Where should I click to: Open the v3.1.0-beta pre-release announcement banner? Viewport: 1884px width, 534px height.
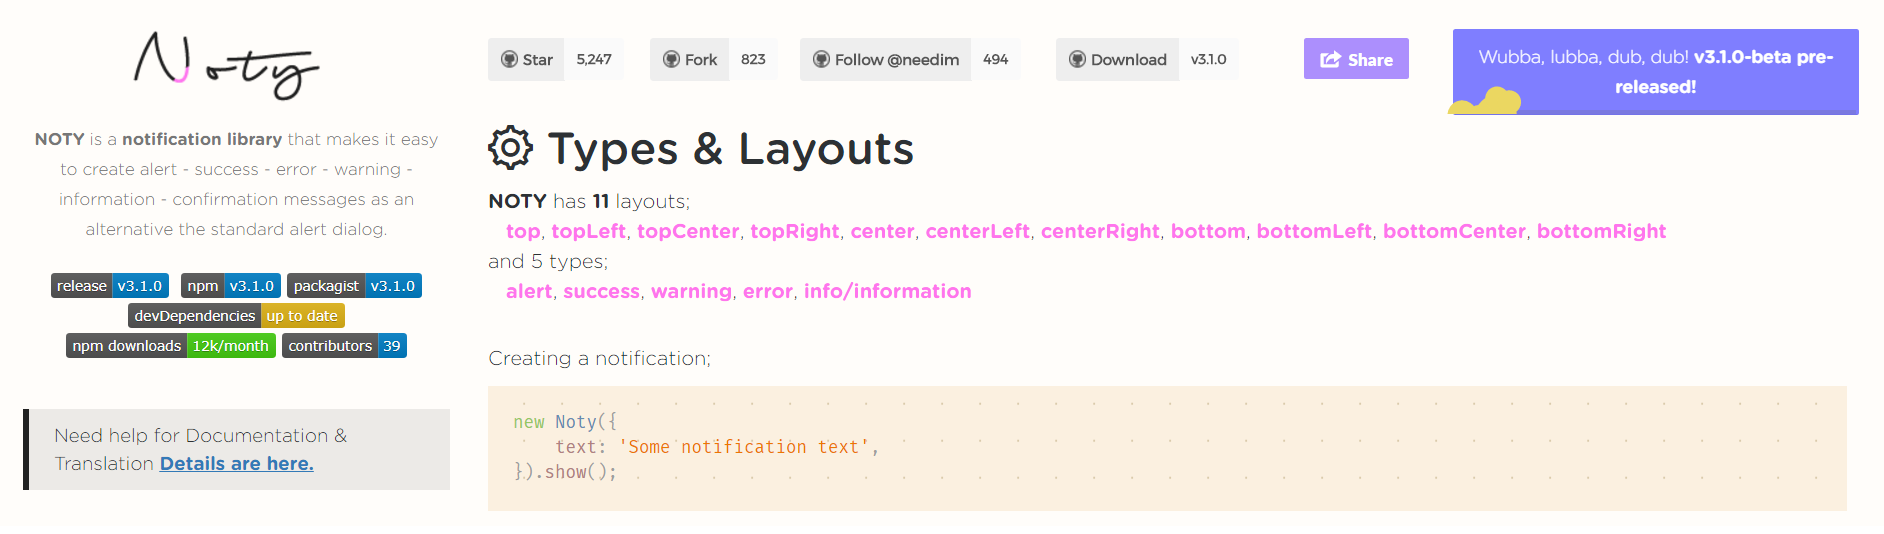tap(1655, 72)
